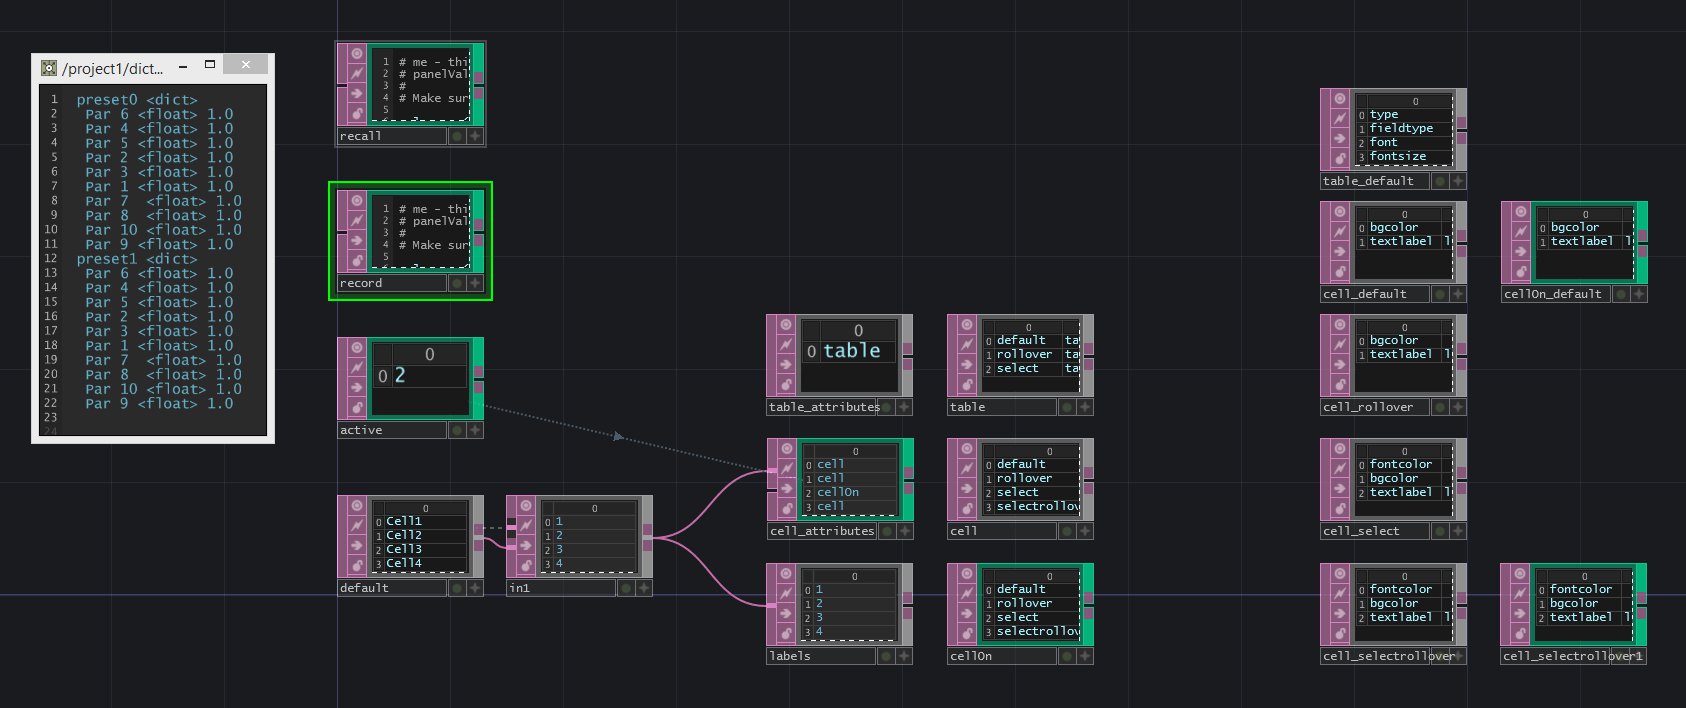Click the plus icon on in1 node
The image size is (1686, 708).
click(644, 588)
